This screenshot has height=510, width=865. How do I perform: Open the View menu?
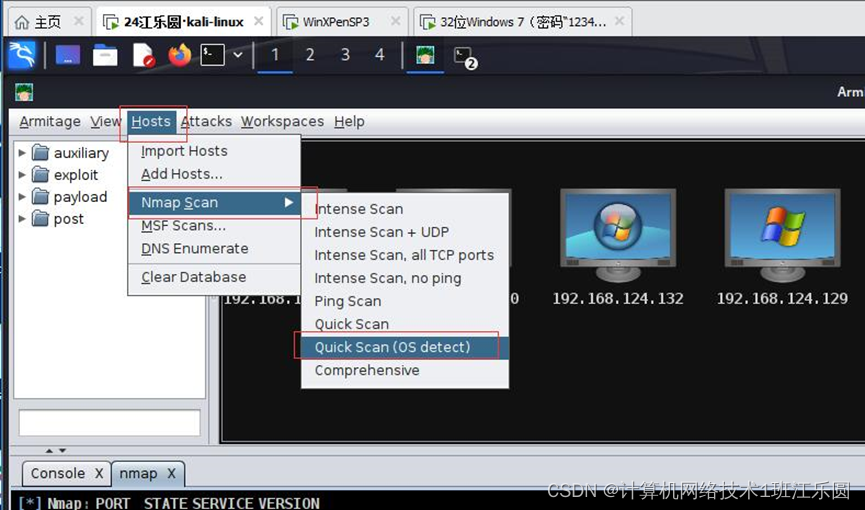(105, 121)
